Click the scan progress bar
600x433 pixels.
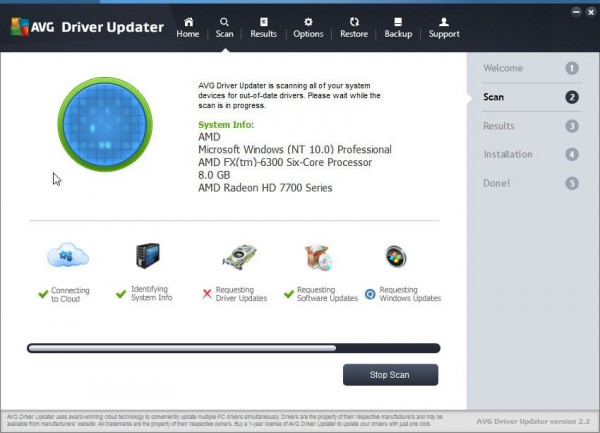pyautogui.click(x=233, y=348)
